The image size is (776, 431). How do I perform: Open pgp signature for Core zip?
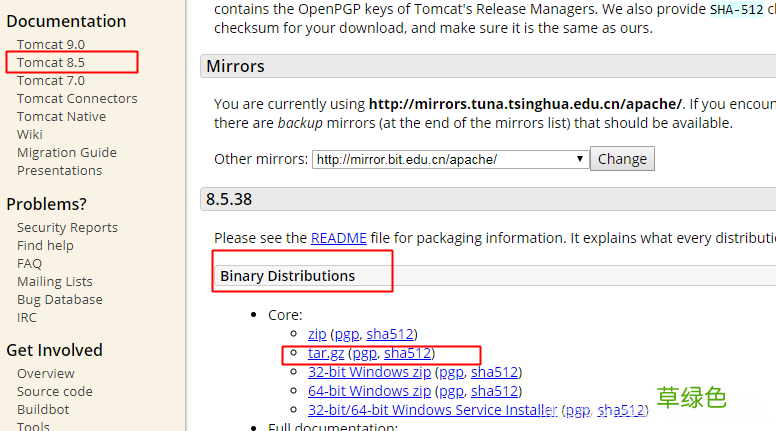click(x=347, y=334)
